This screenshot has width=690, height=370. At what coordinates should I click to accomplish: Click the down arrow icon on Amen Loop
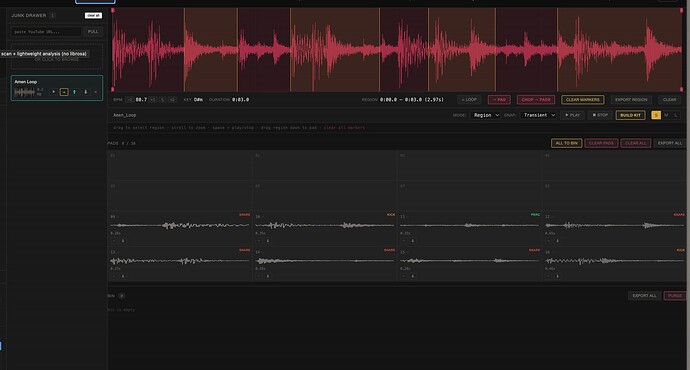[x=85, y=92]
